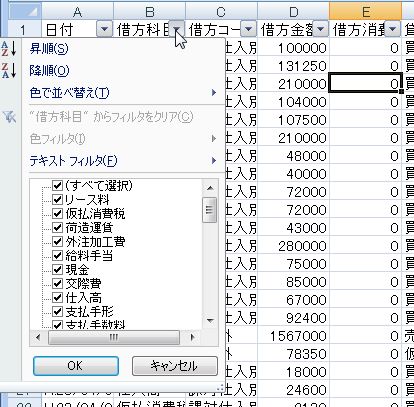Click the filter list scroll up arrow
414x407 pixels.
pyautogui.click(x=210, y=188)
